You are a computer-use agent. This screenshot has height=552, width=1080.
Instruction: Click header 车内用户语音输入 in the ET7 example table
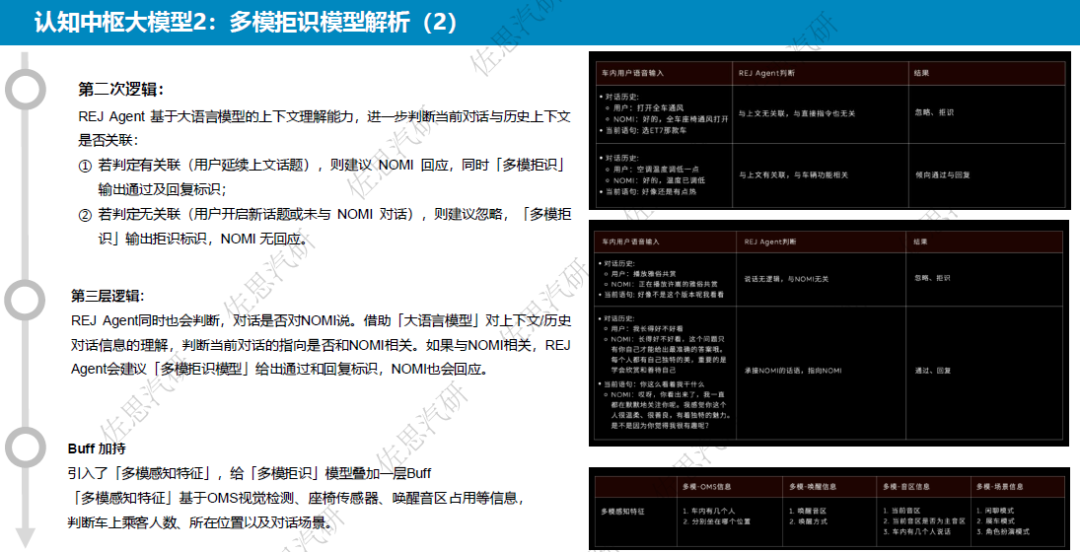(x=632, y=73)
